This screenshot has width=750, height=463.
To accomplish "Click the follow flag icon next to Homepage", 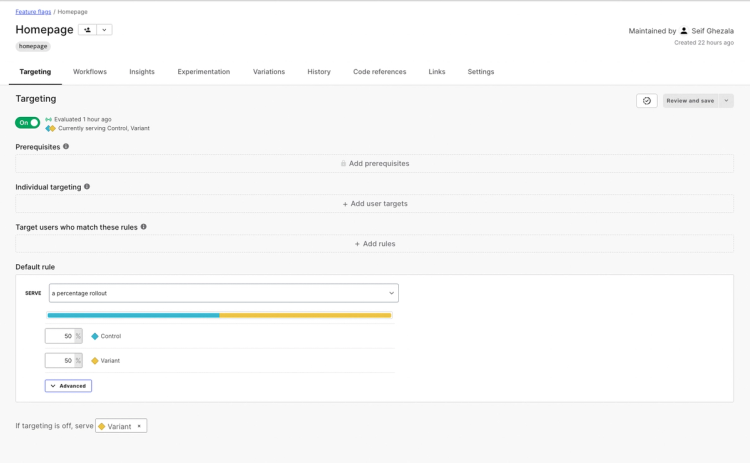I will [x=88, y=30].
